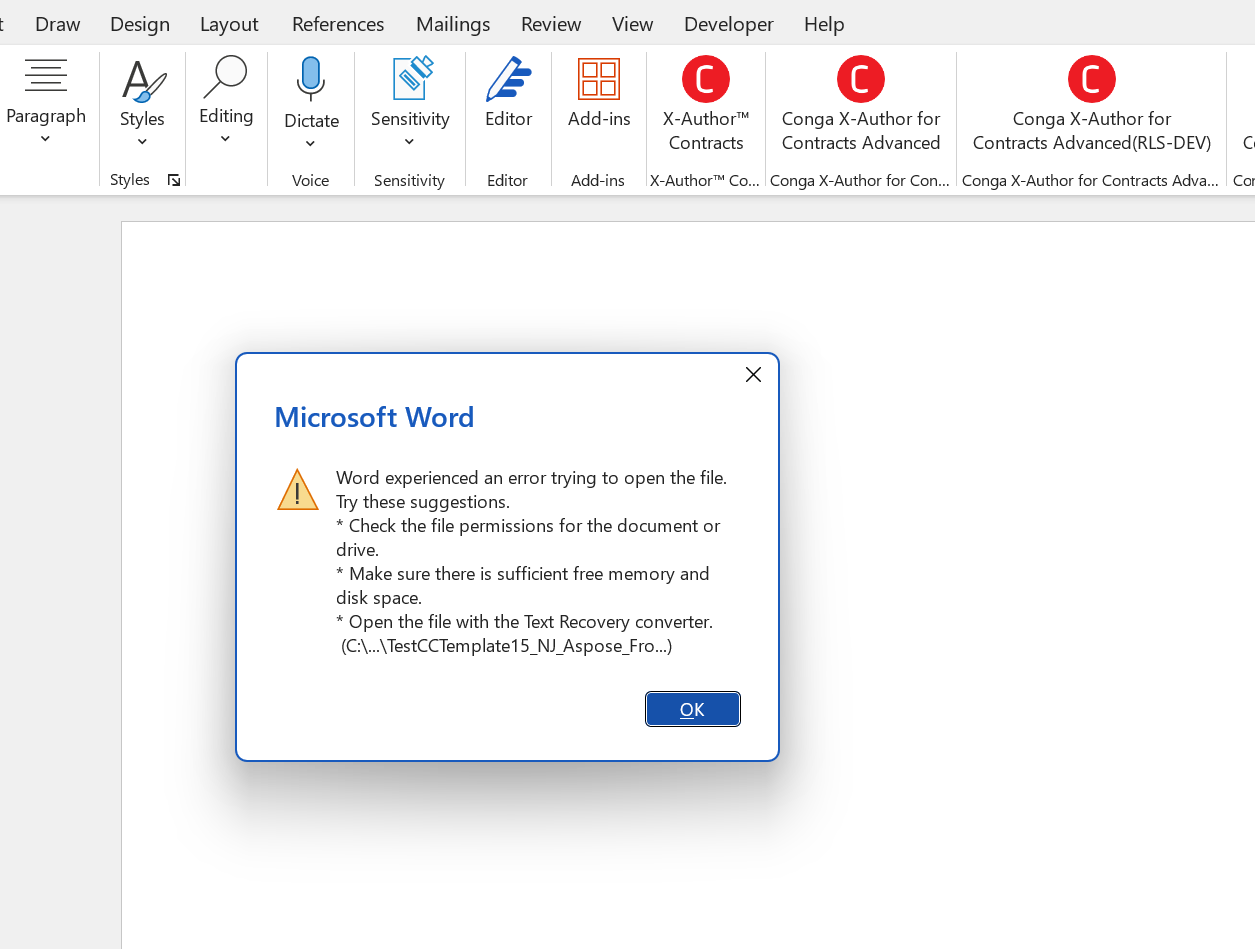1255x949 pixels.
Task: Open the Mailings ribbon tab
Action: coord(453,23)
